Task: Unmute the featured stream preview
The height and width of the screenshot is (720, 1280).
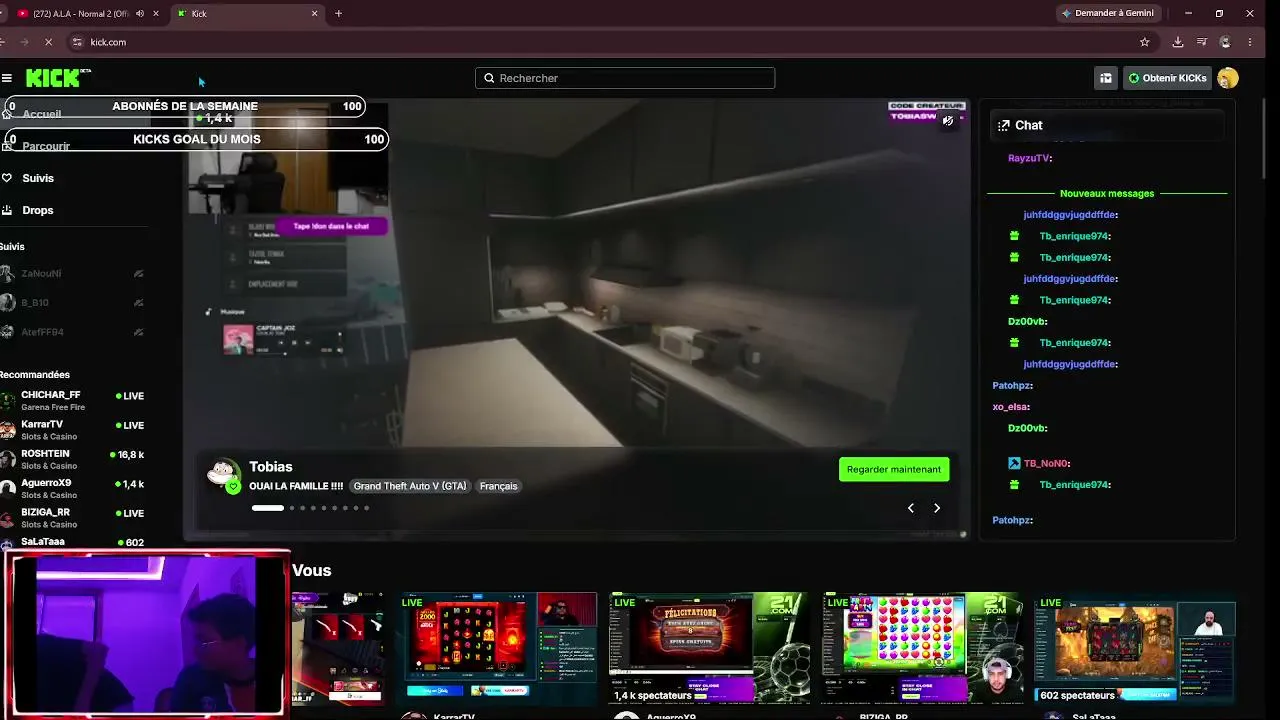Action: pos(948,121)
